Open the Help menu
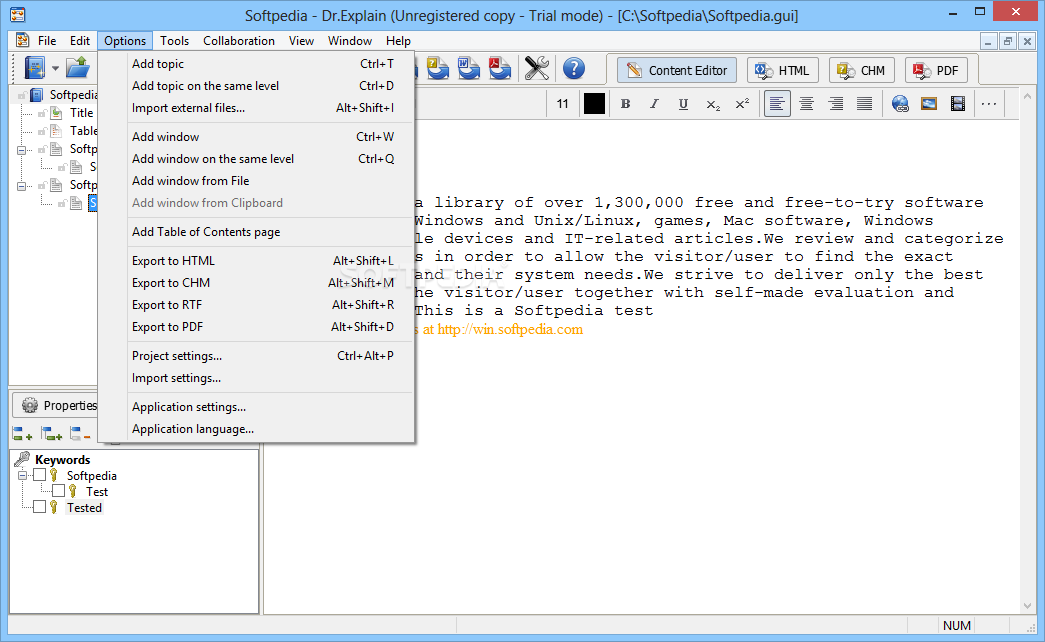The height and width of the screenshot is (642, 1045). pyautogui.click(x=399, y=41)
